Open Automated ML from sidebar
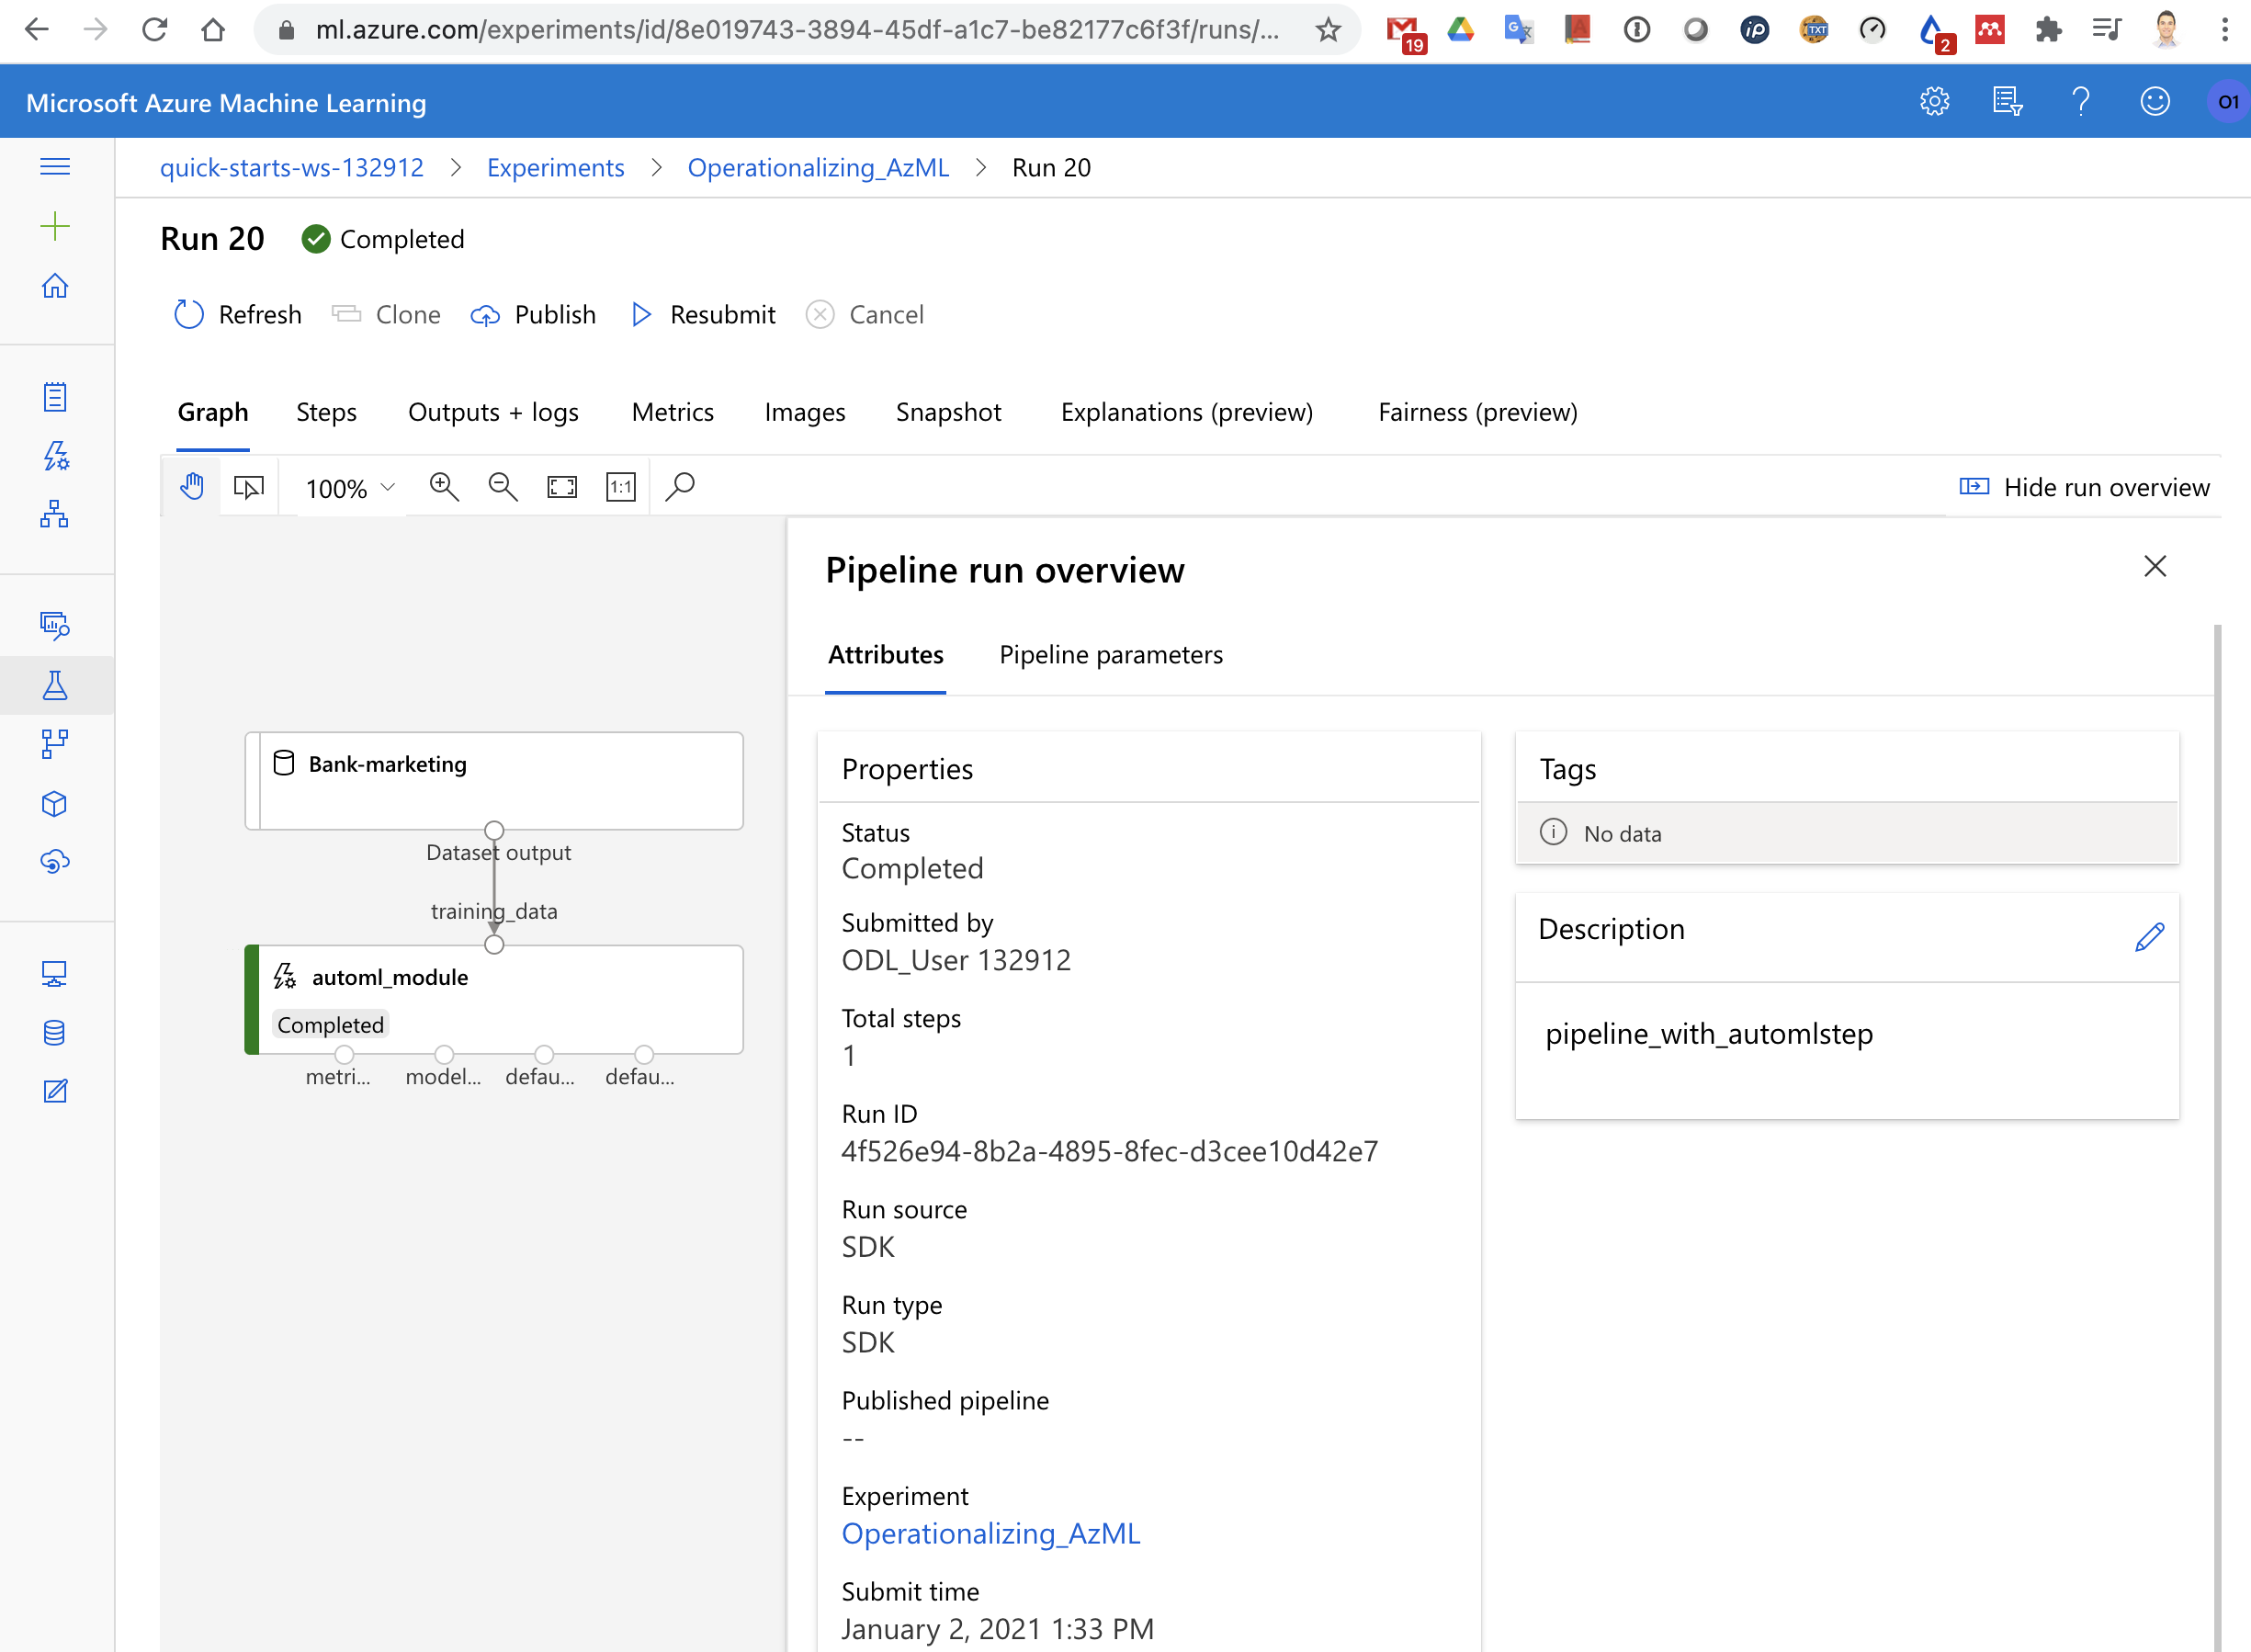The image size is (2251, 1652). click(x=55, y=457)
